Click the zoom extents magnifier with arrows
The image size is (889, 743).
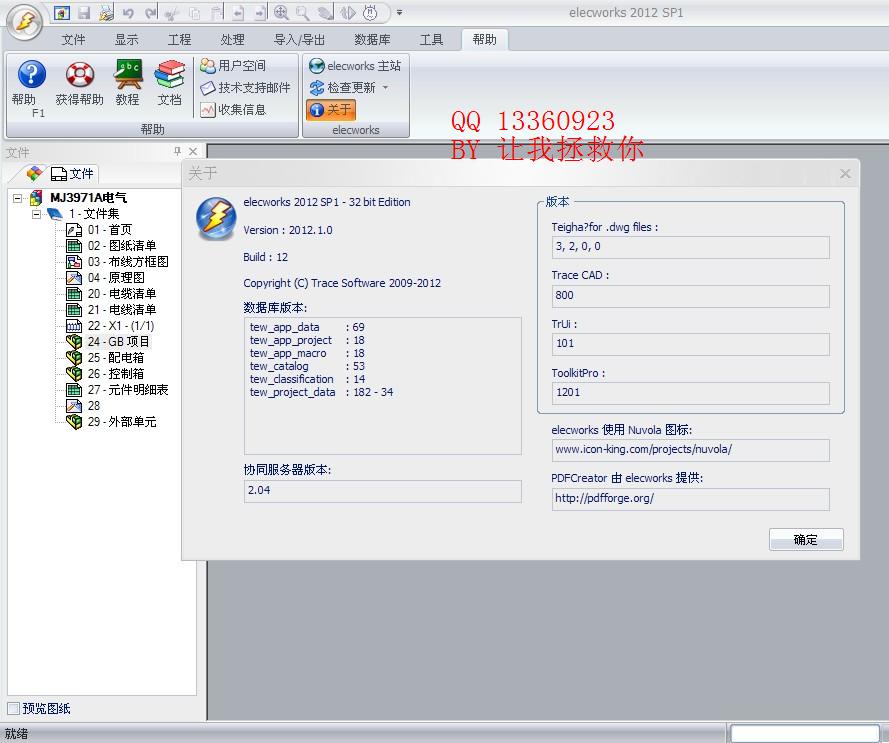[x=281, y=12]
